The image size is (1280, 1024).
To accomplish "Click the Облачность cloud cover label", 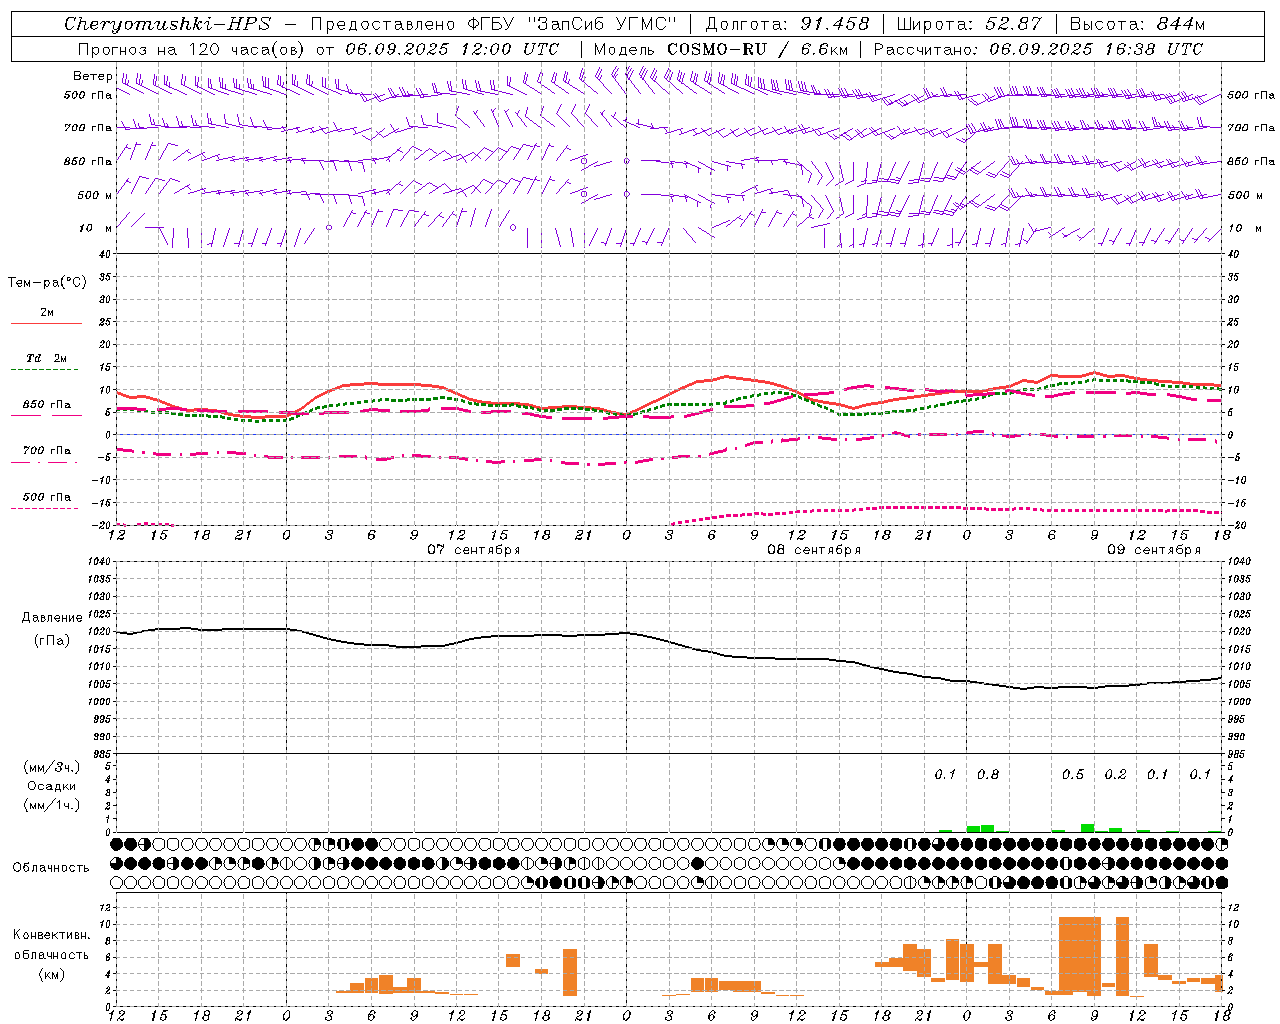I will pos(50,867).
